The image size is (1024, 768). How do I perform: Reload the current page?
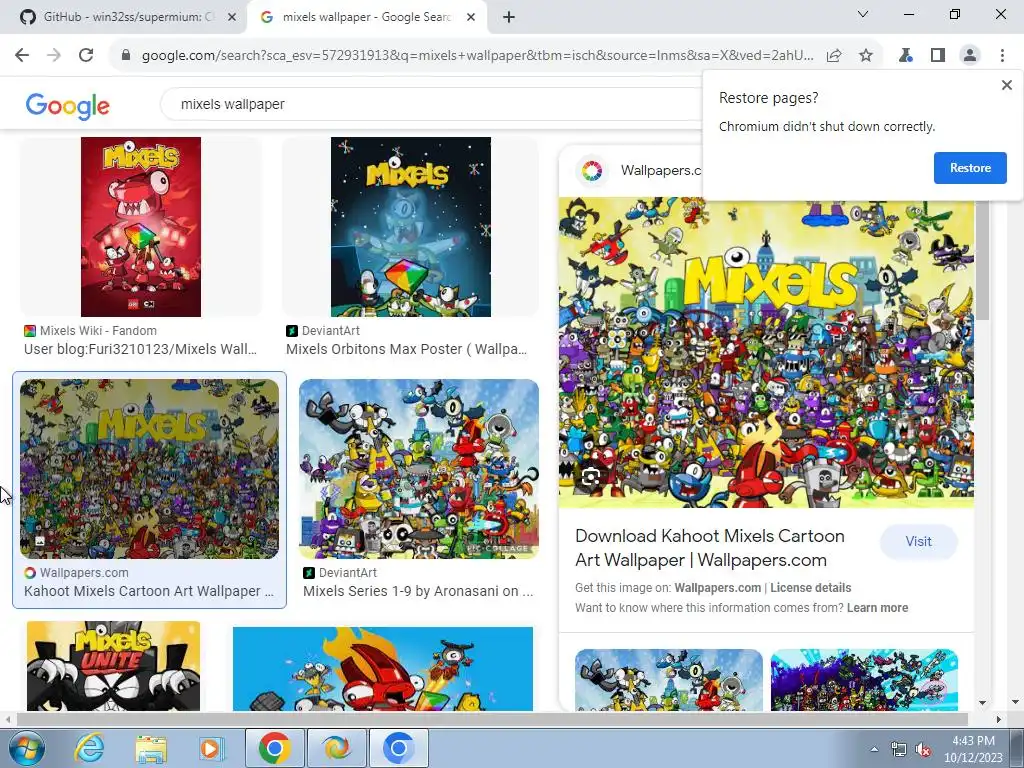[86, 55]
